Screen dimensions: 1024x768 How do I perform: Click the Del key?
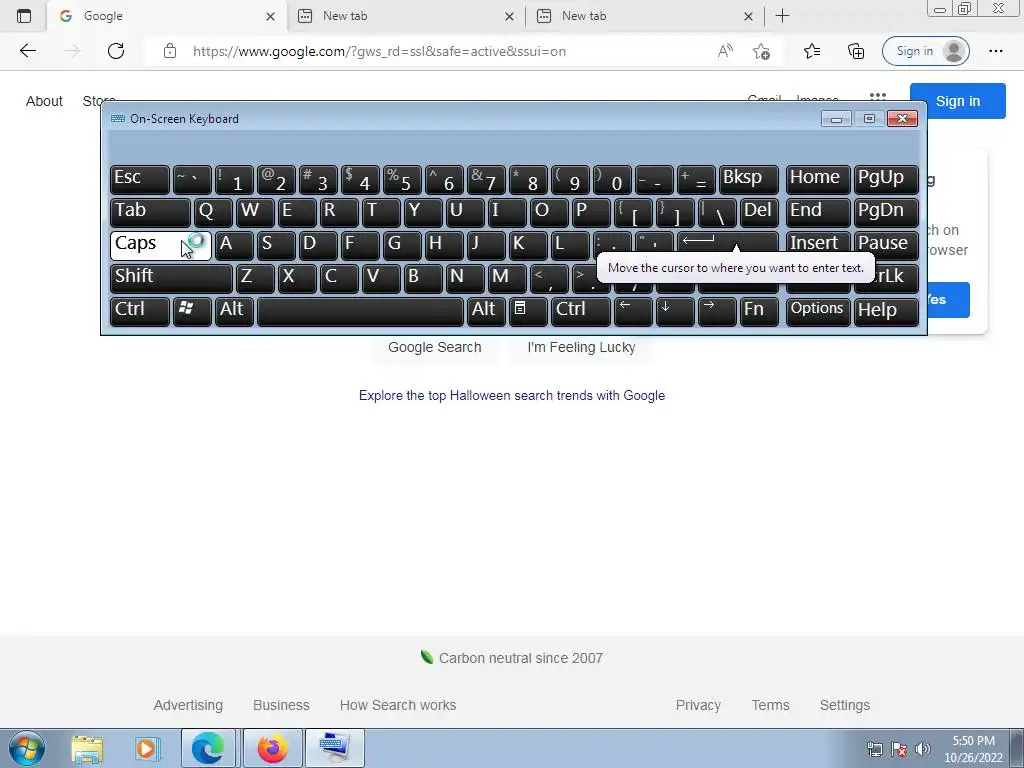[760, 213]
